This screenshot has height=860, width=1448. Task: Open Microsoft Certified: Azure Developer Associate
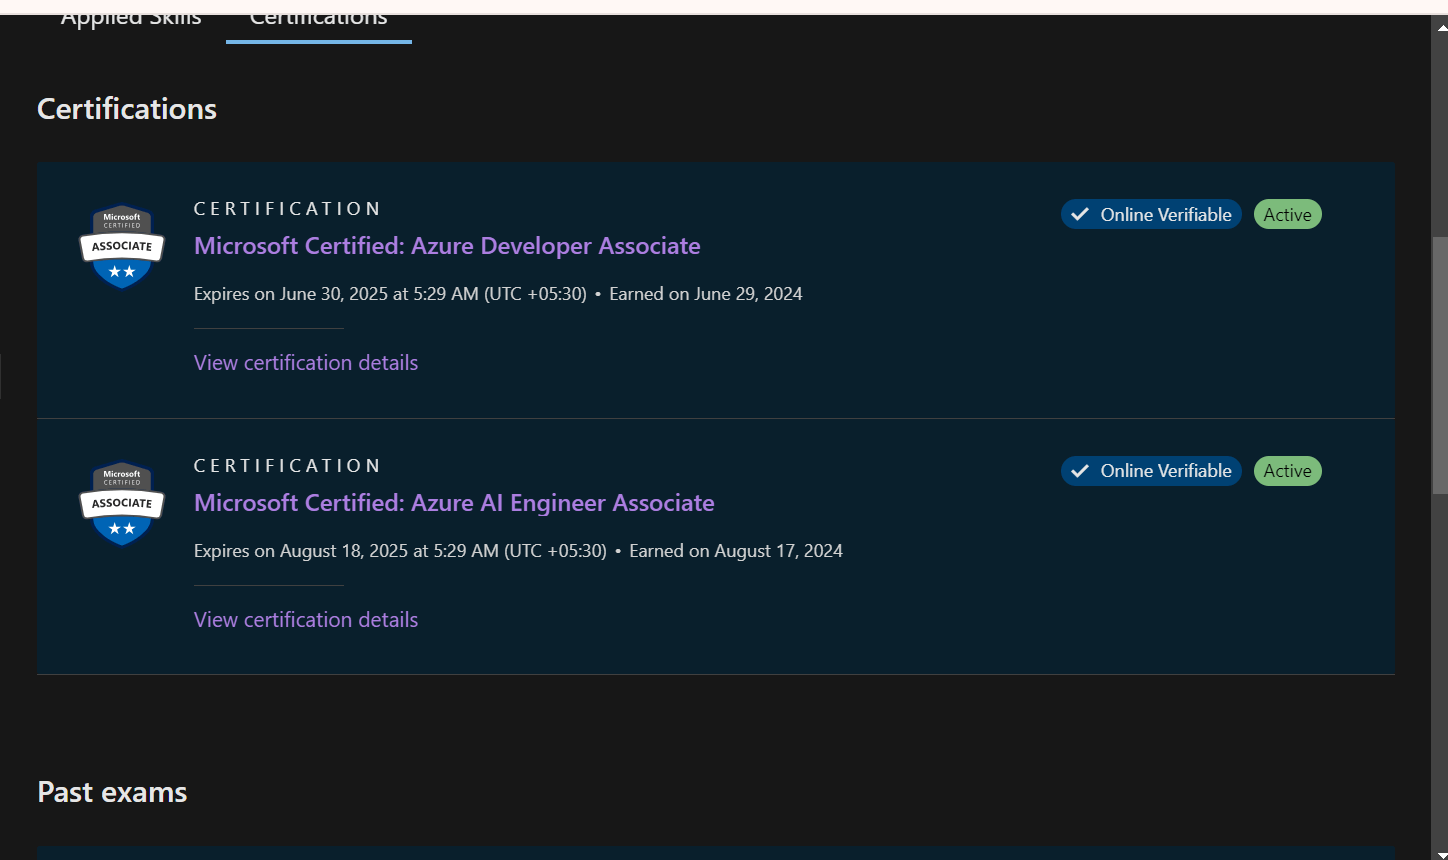click(447, 245)
